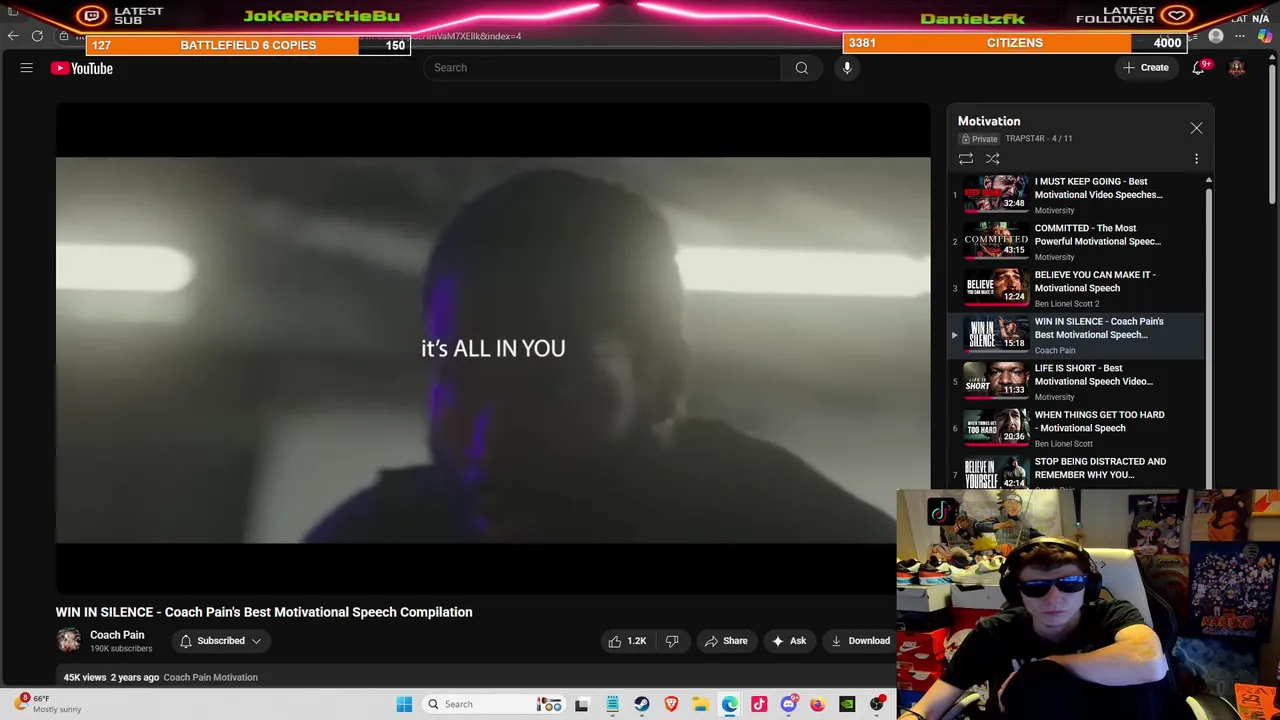The width and height of the screenshot is (1280, 720).
Task: Play COMMITTED motivational speech thumbnail
Action: (x=996, y=241)
